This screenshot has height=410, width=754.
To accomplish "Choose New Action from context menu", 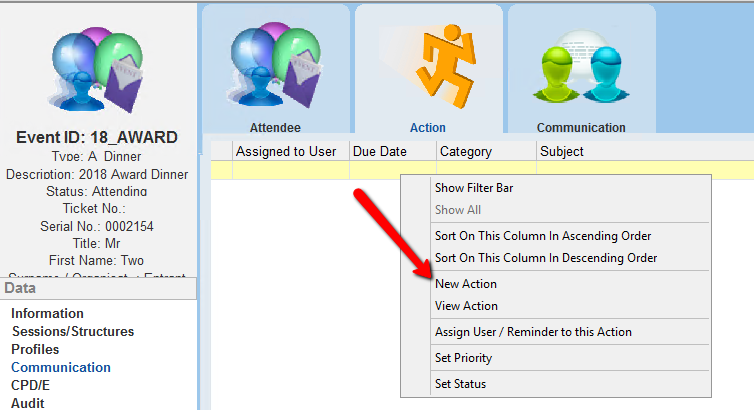I will [466, 284].
